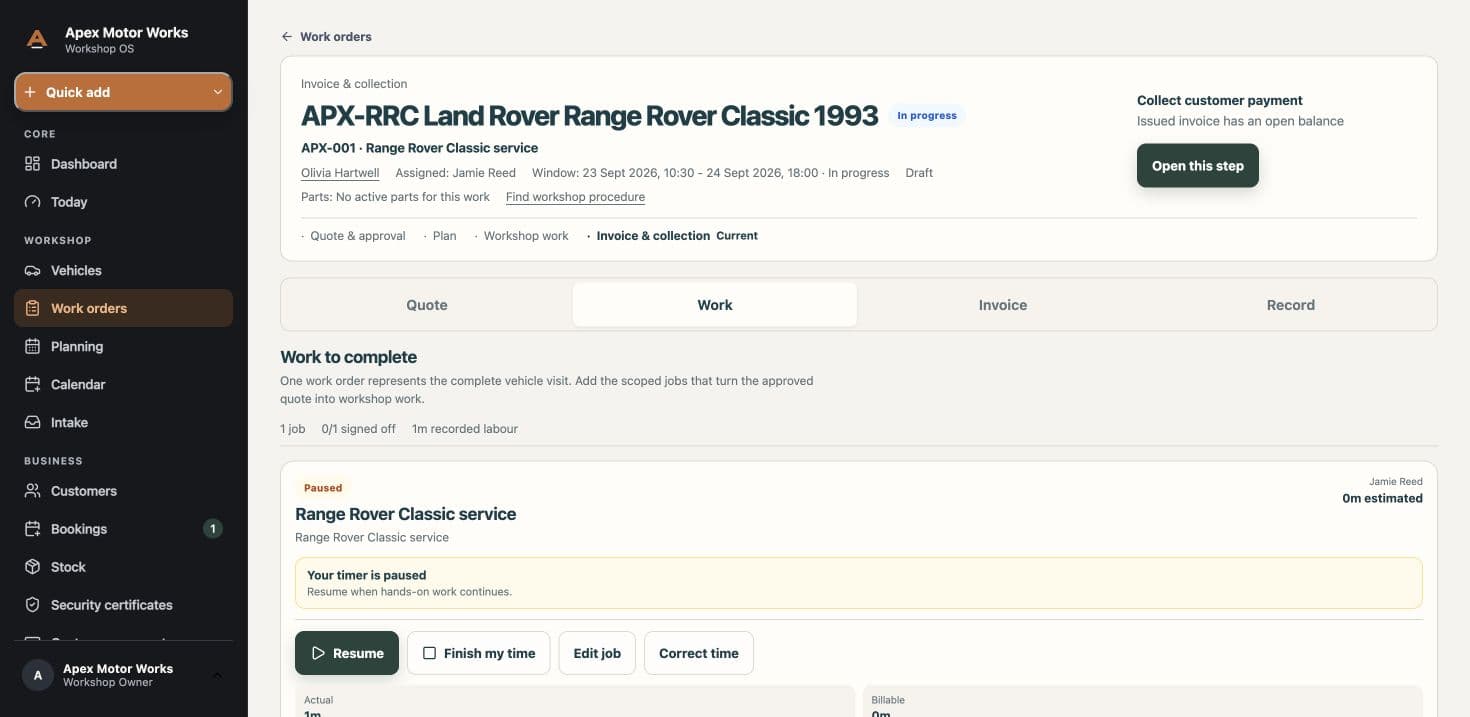Open Stock using the box icon
Screen dimensions: 1470x717
33,567
